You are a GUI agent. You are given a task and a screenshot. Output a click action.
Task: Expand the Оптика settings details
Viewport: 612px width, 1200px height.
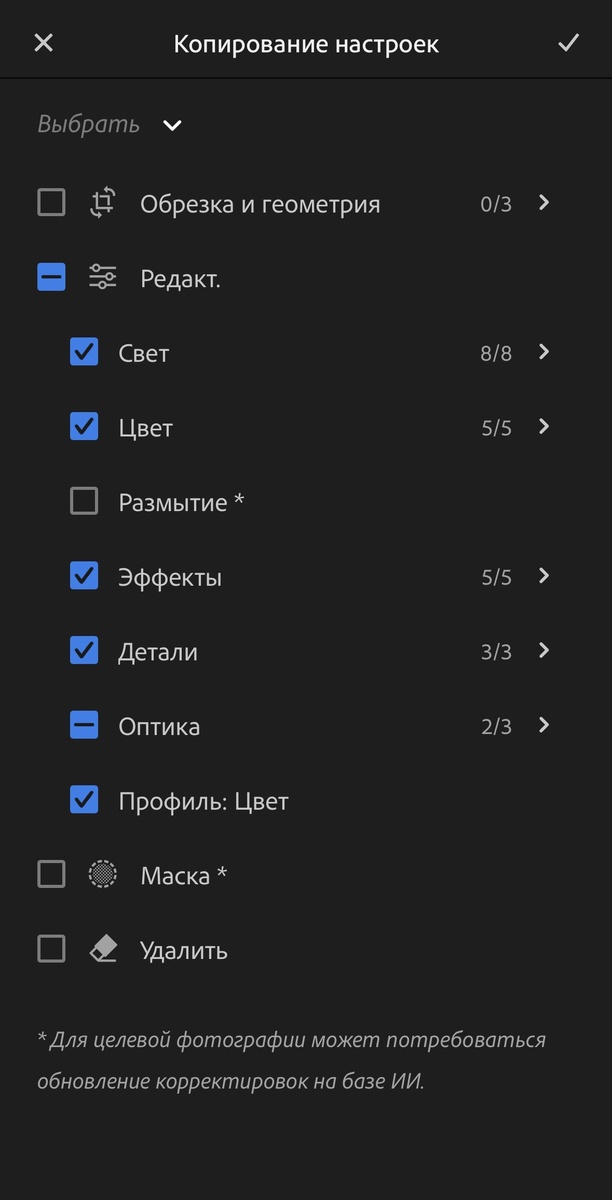(541, 725)
